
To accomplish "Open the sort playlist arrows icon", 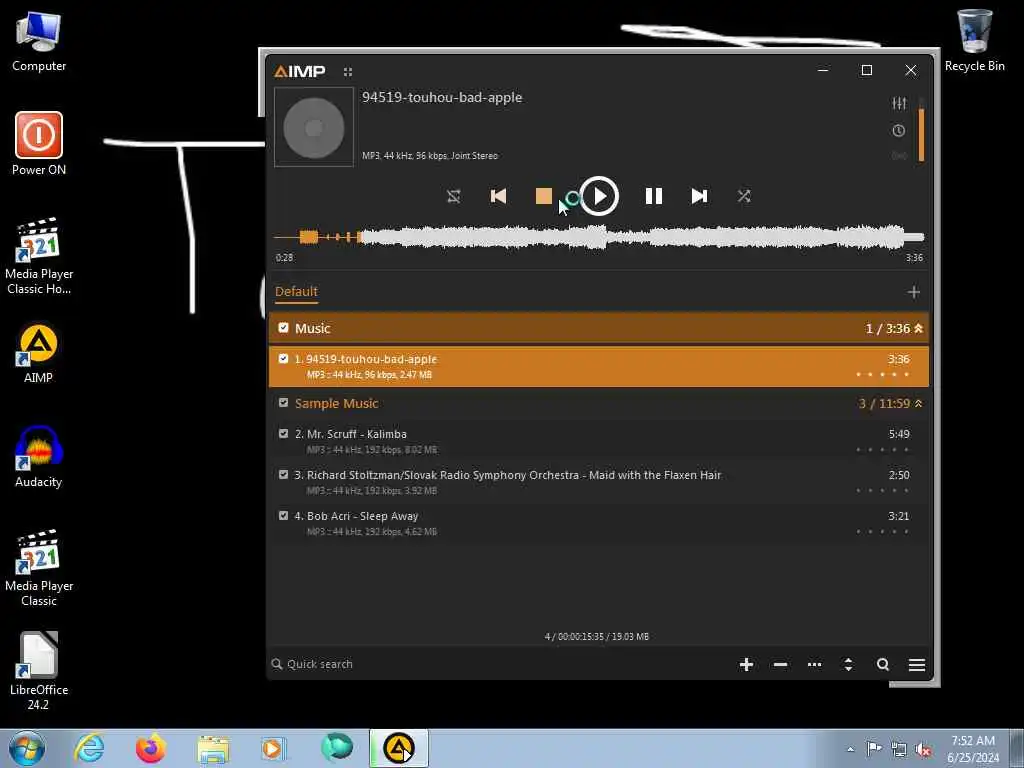I will point(848,664).
